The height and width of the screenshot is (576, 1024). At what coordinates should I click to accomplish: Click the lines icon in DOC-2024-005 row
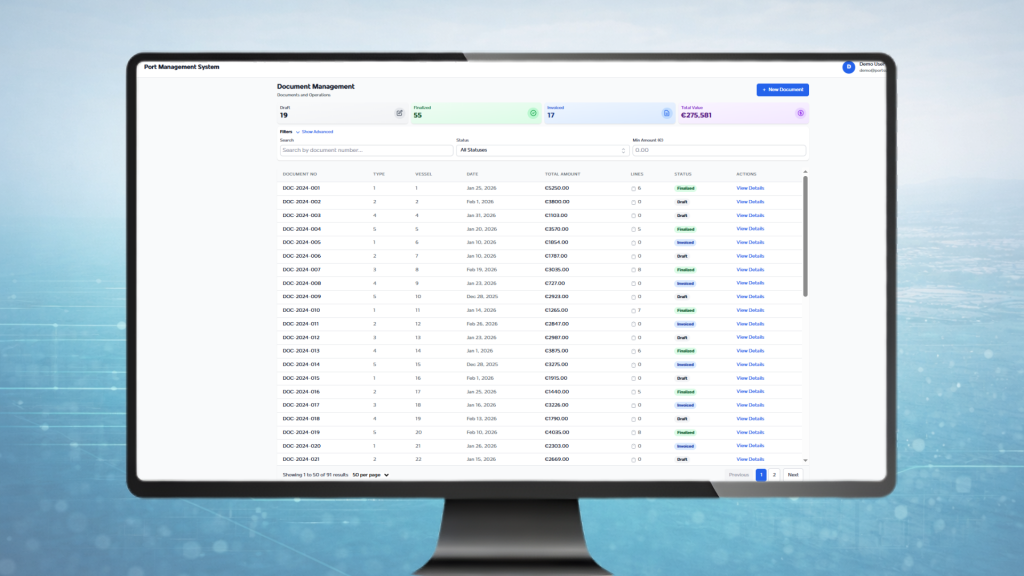point(633,243)
